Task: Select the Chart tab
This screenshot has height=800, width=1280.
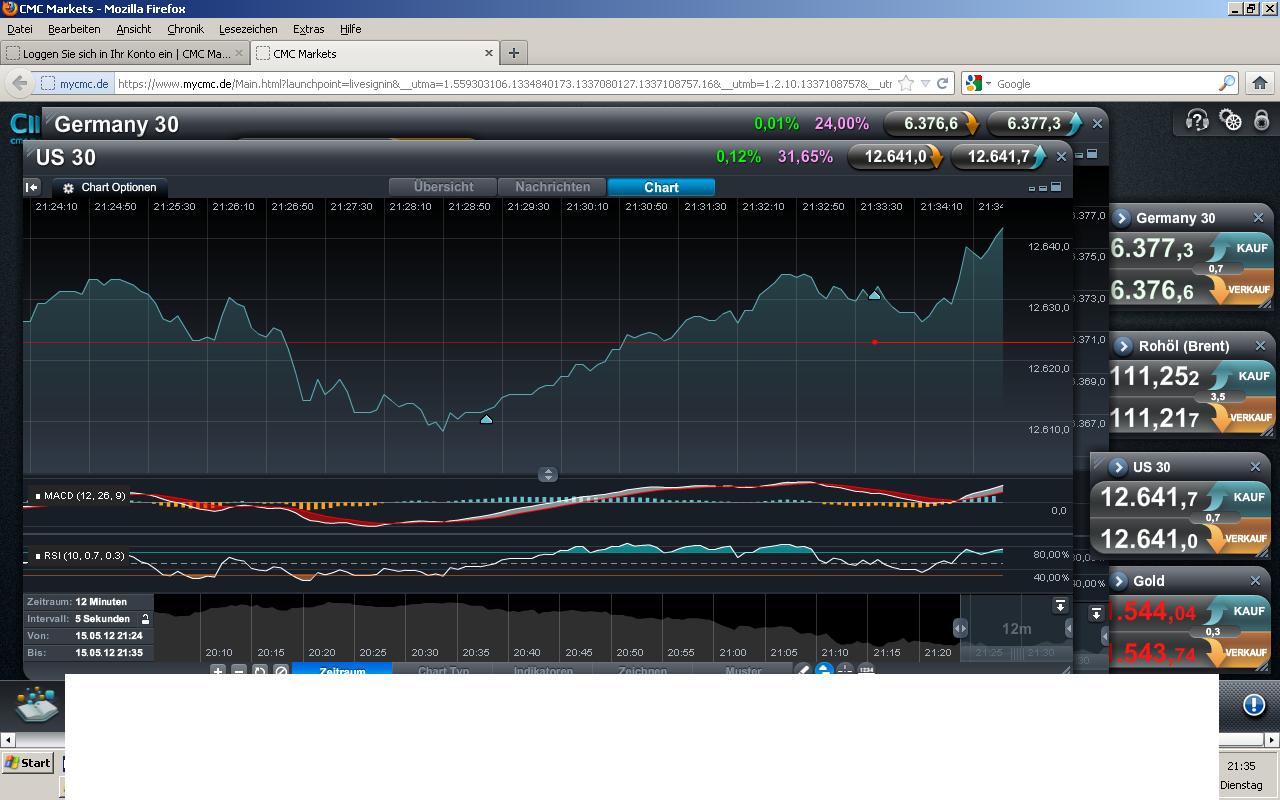Action: tap(661, 187)
